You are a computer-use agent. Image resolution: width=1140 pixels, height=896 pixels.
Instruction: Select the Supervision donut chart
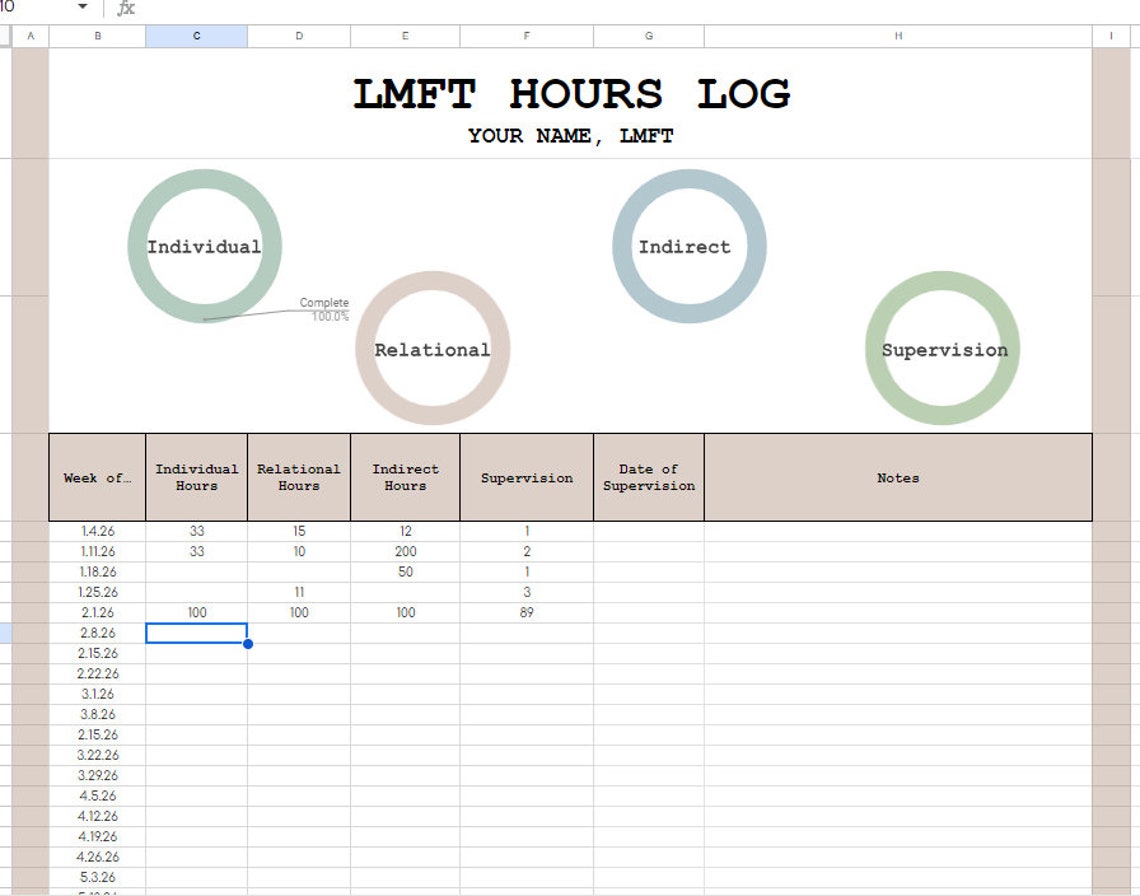pyautogui.click(x=943, y=349)
